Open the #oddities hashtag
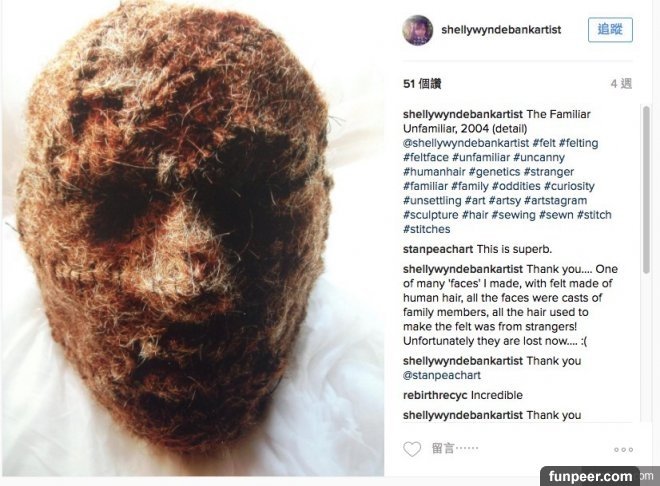 (x=516, y=186)
